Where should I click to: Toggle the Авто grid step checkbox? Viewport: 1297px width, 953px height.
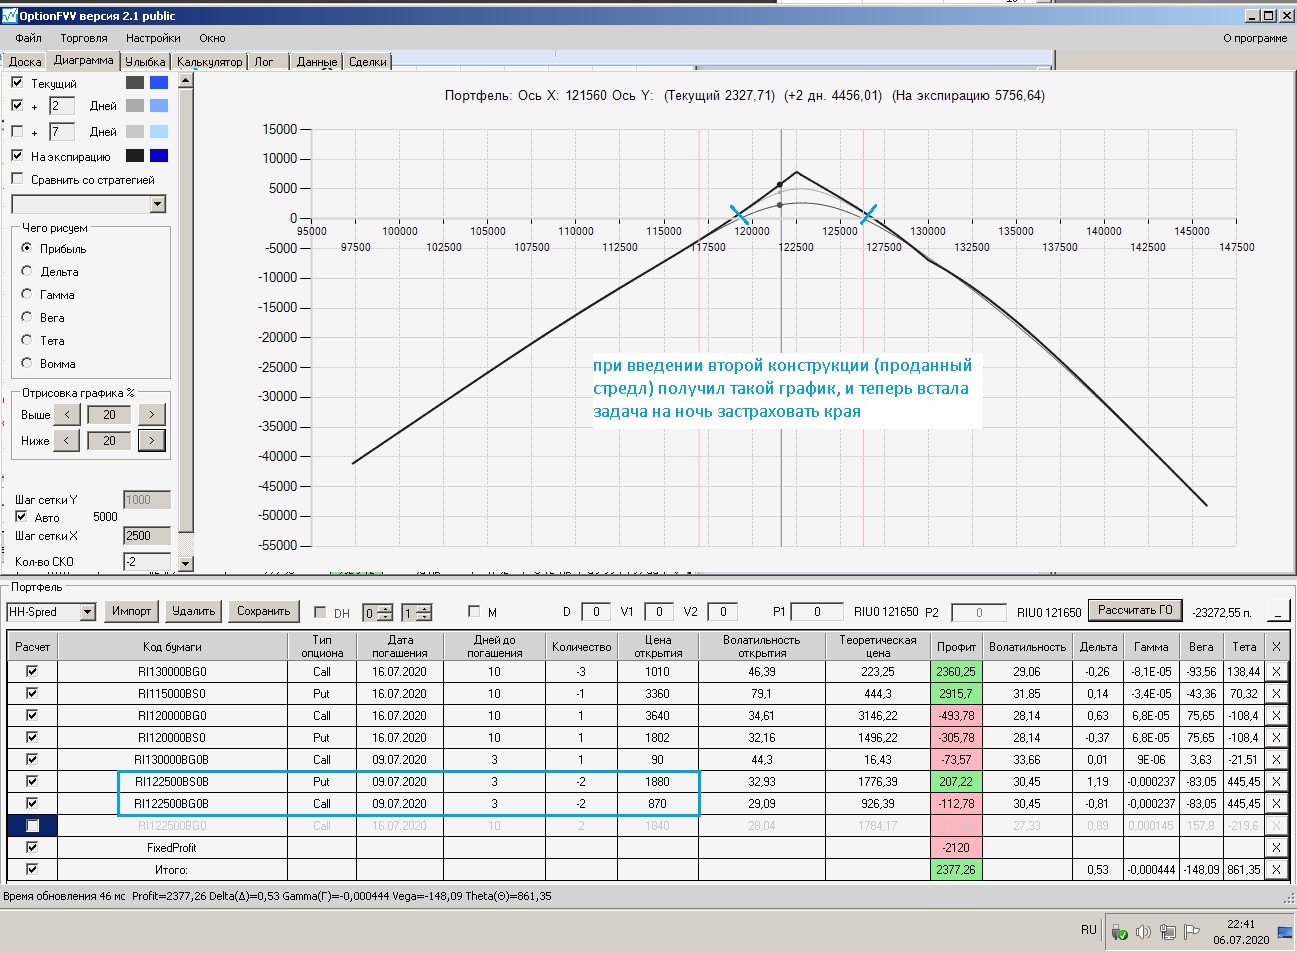(21, 517)
